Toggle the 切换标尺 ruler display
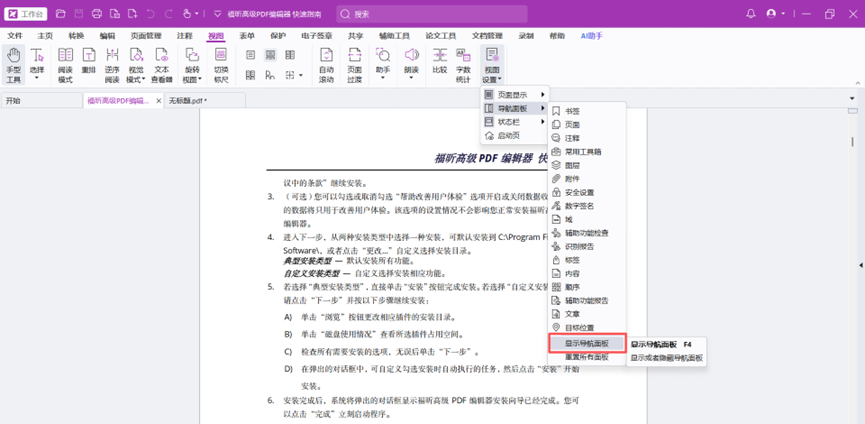The width and height of the screenshot is (865, 424). (x=221, y=64)
